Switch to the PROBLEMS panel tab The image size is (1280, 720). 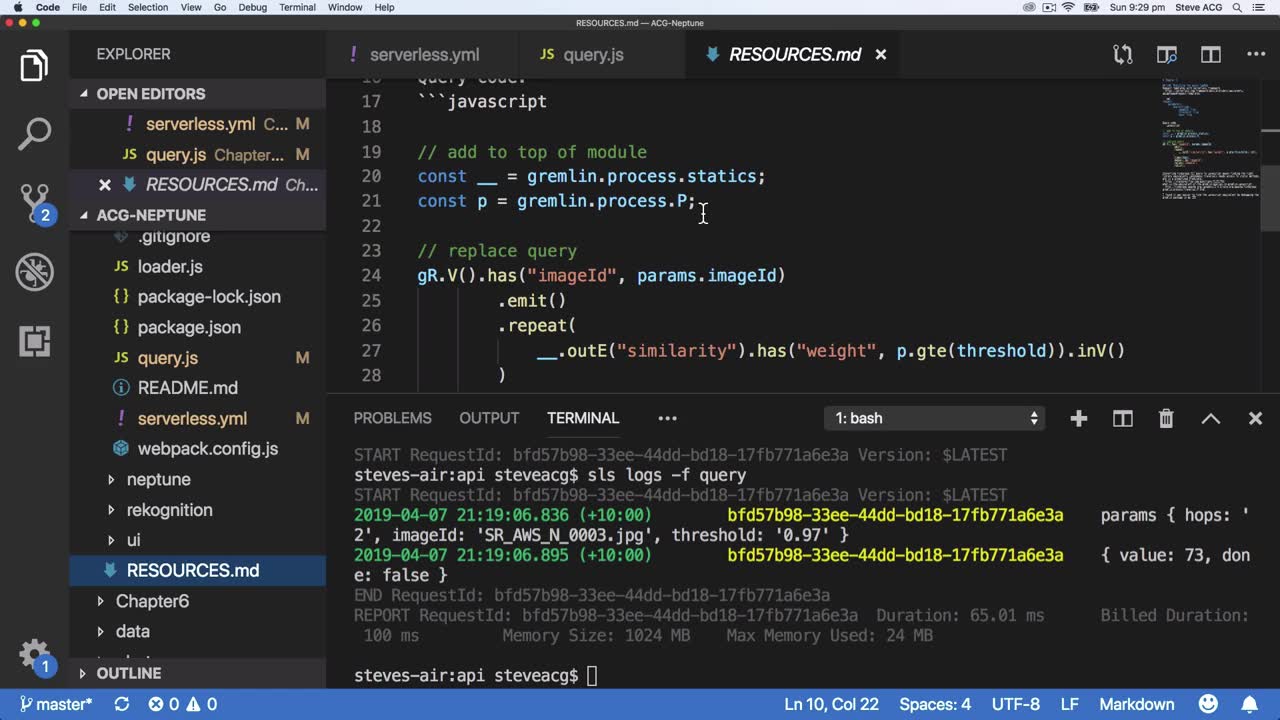point(392,418)
